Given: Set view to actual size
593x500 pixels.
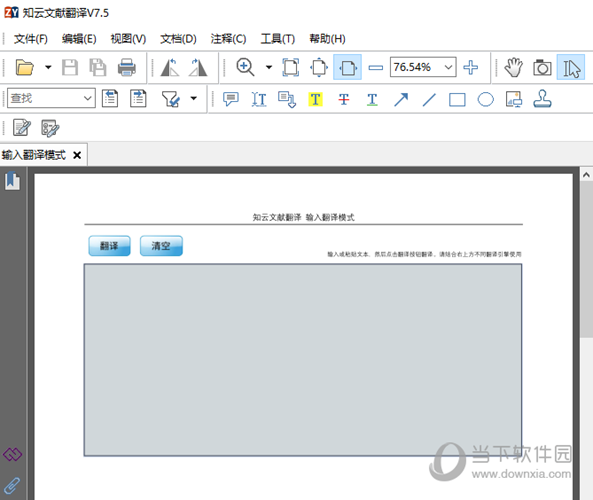Looking at the screenshot, I should 290,67.
